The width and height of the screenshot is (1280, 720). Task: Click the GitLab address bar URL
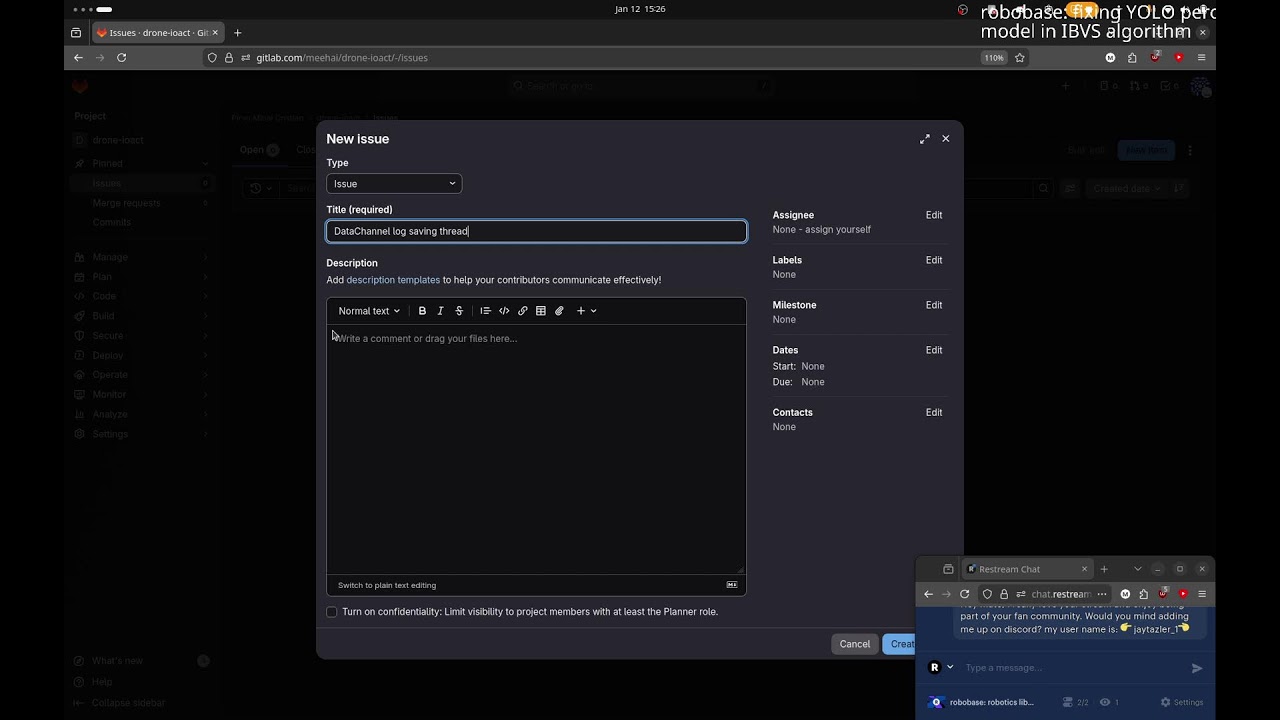[342, 58]
